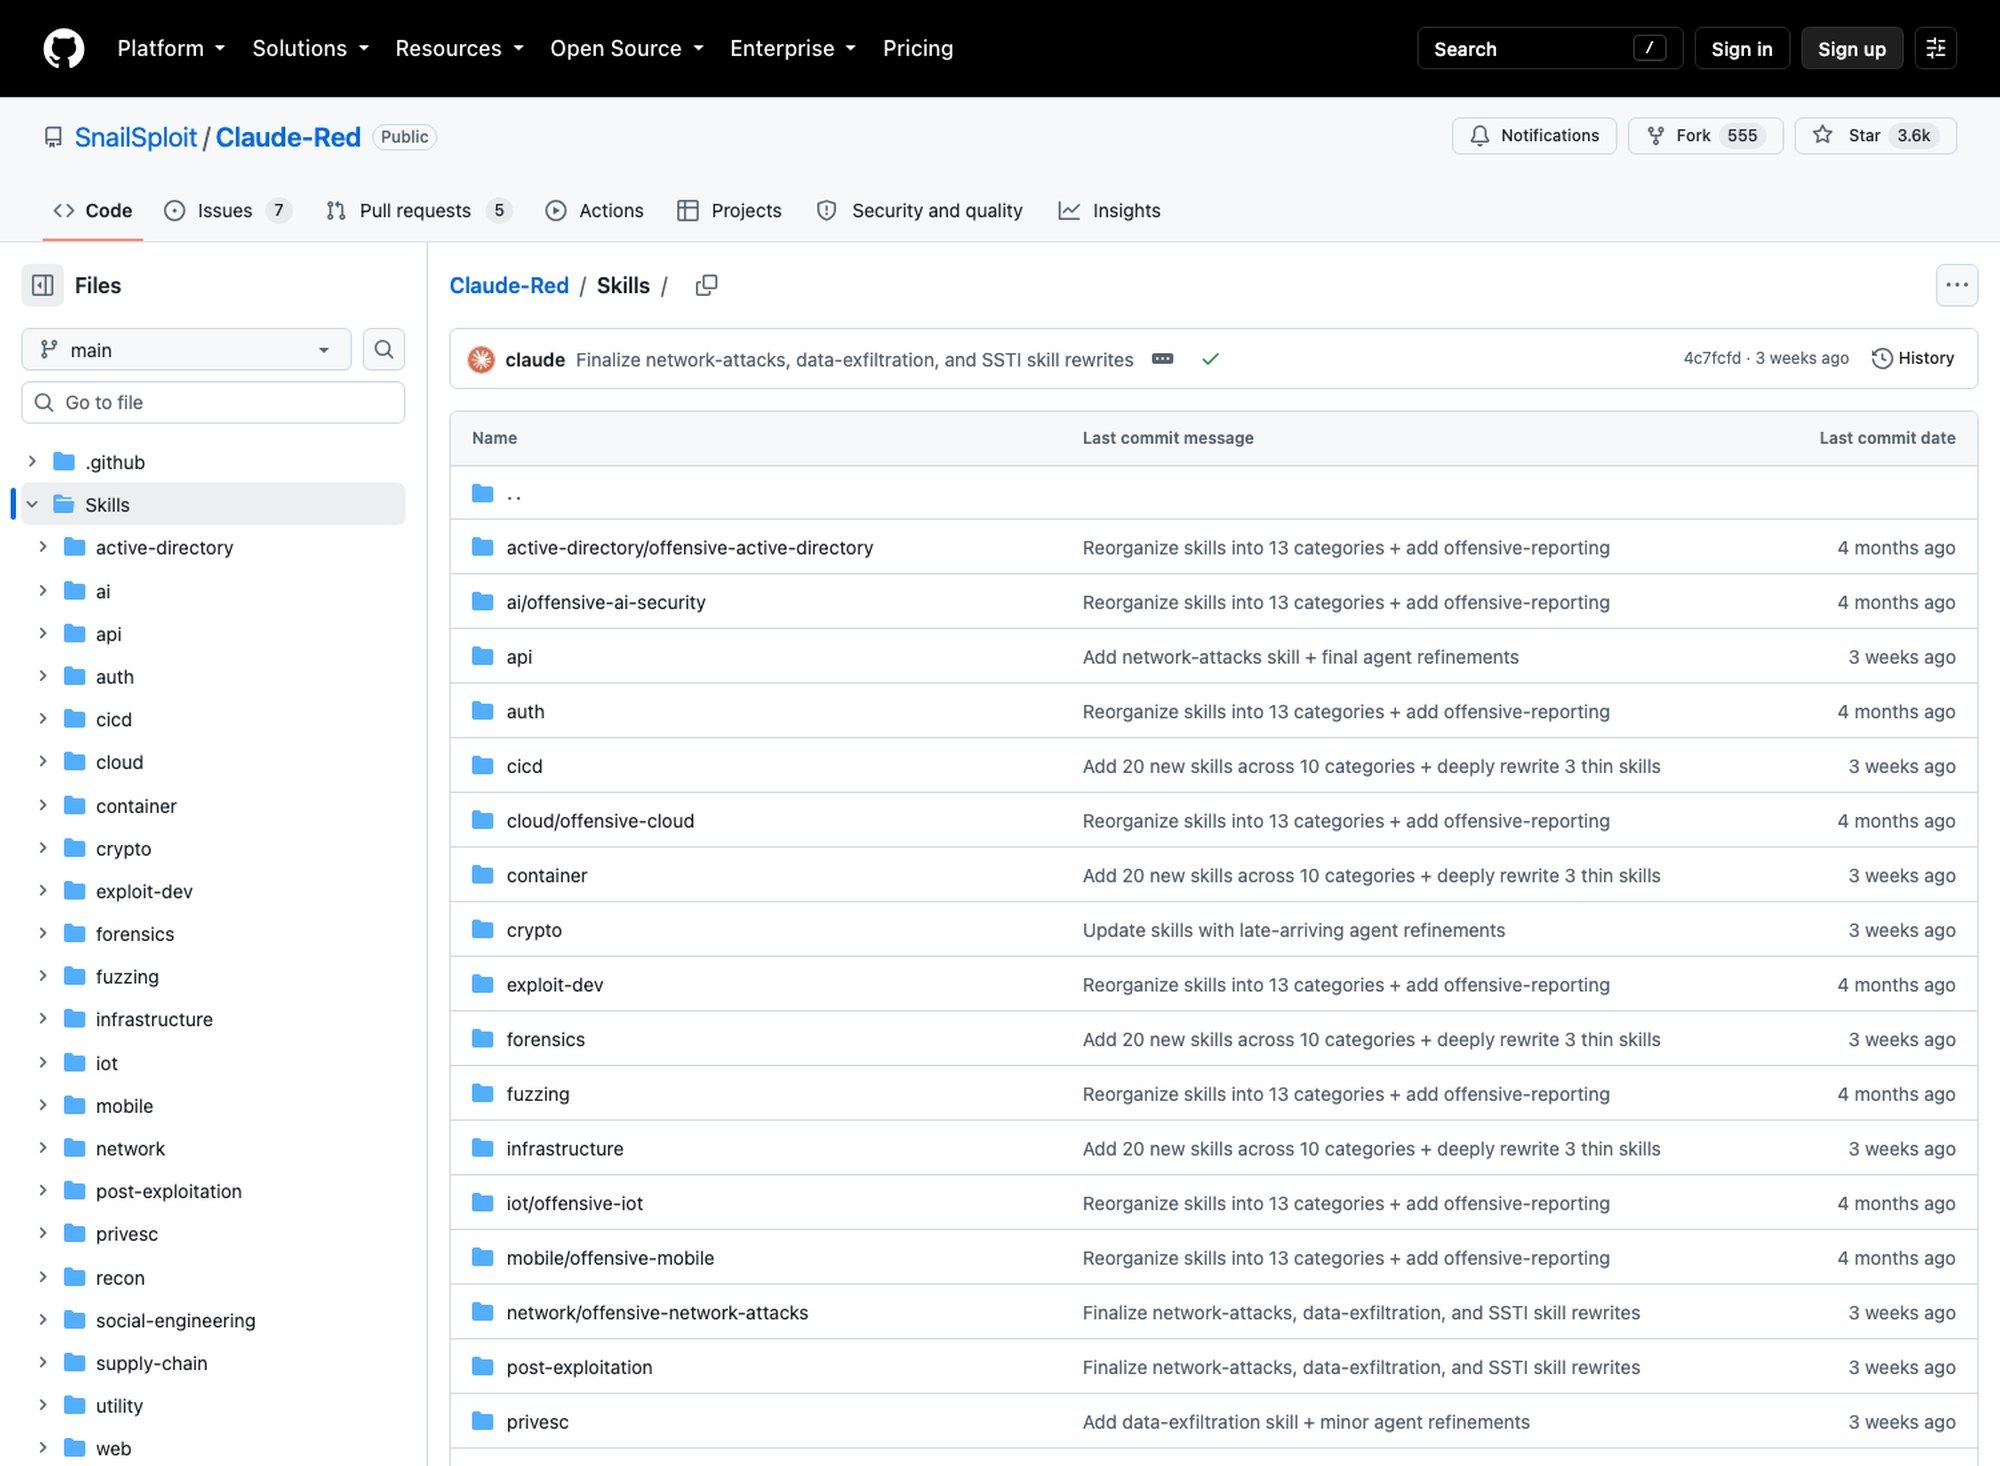The width and height of the screenshot is (2000, 1466).
Task: Open the Resources menu
Action: [459, 48]
